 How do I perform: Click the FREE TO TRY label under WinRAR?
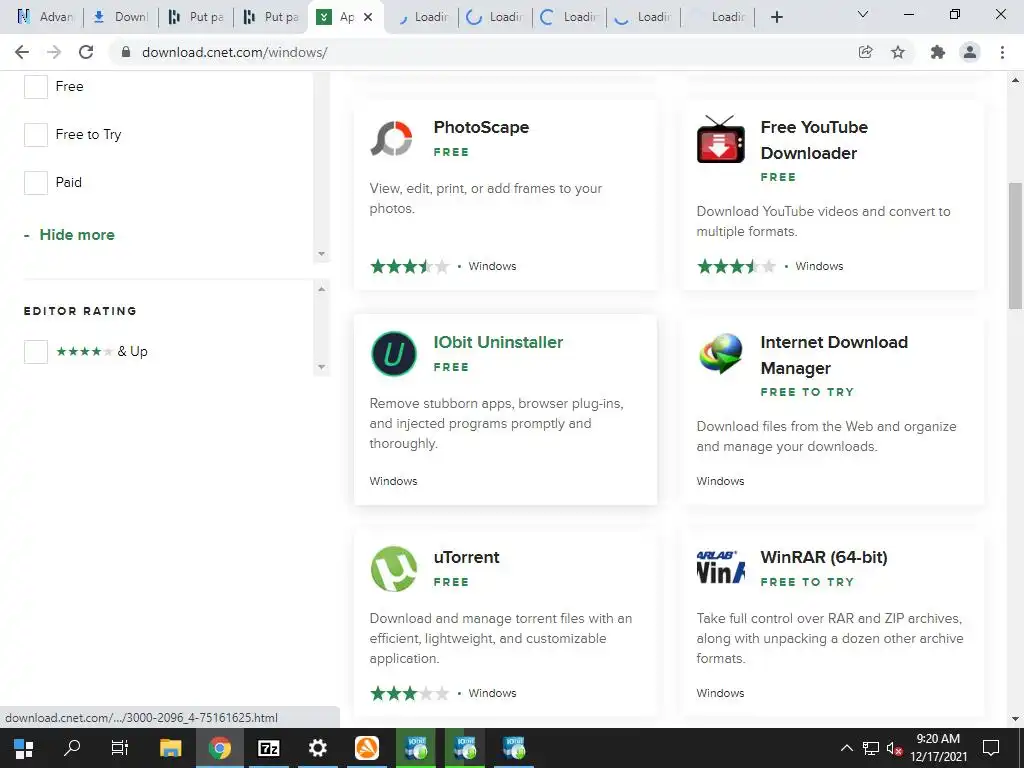coord(807,582)
